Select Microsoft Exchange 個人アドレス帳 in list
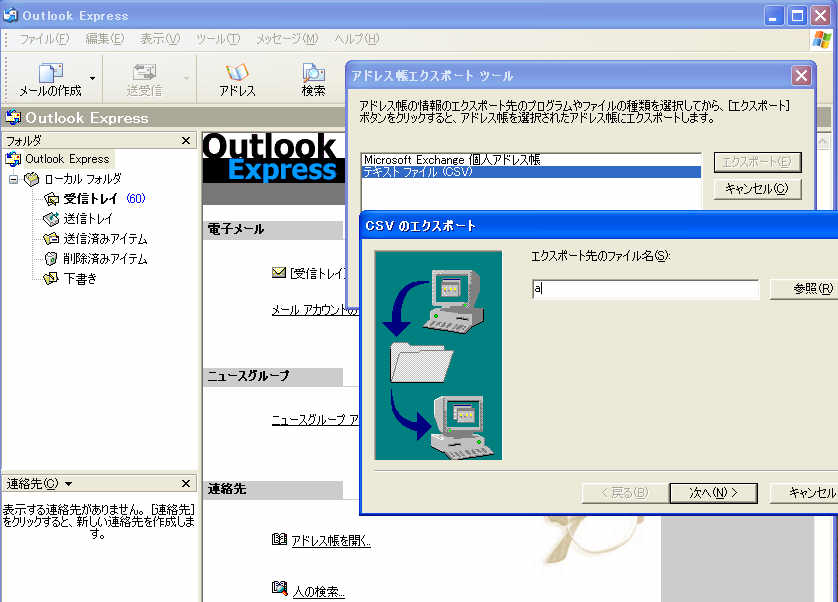838x602 pixels. [x=531, y=160]
